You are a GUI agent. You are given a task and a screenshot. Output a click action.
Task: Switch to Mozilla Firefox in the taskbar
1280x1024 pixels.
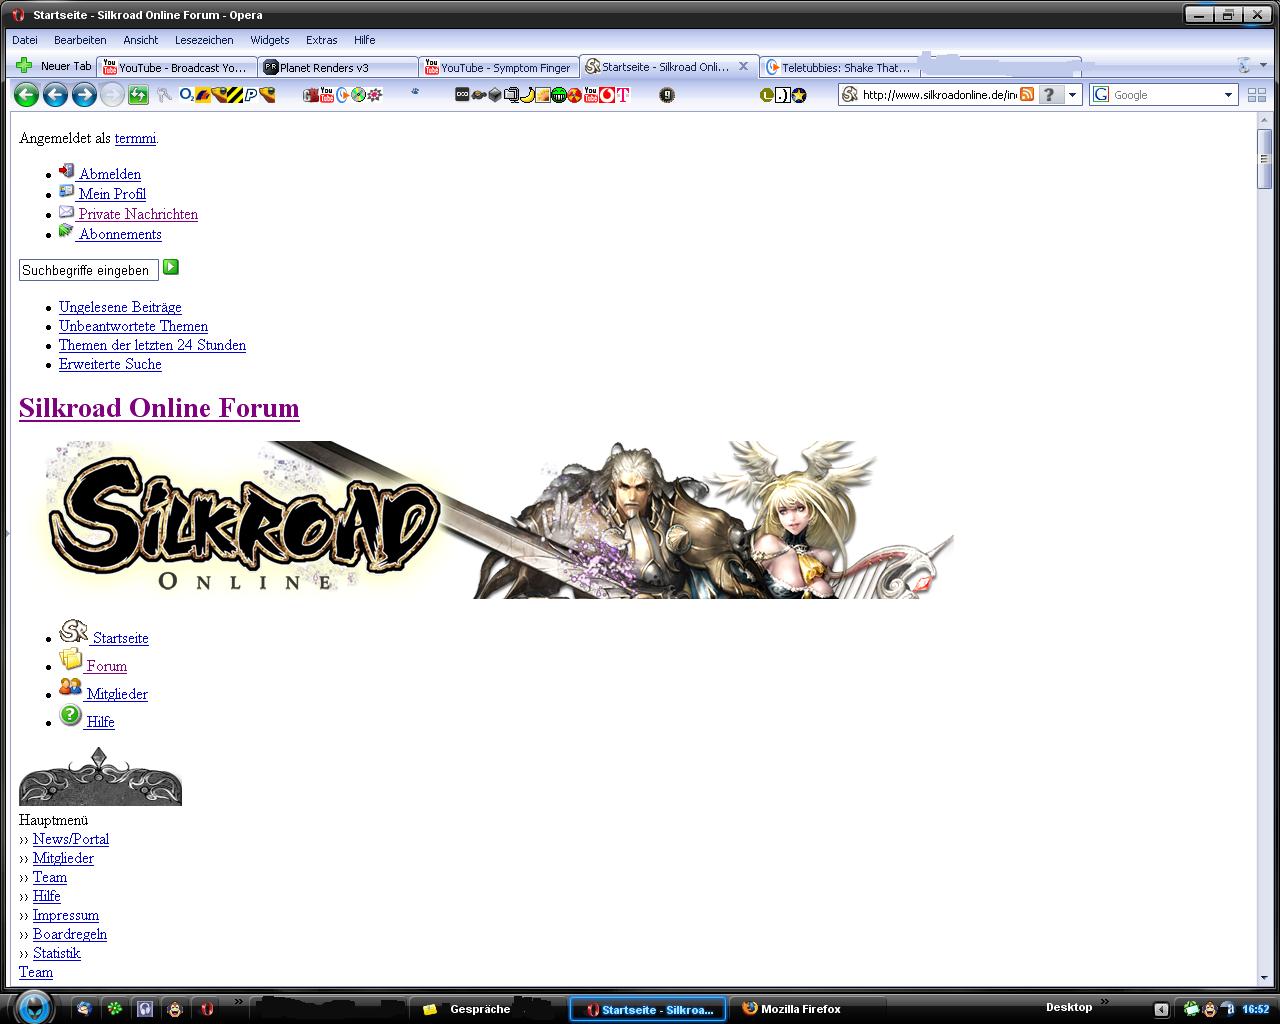[x=800, y=1009]
